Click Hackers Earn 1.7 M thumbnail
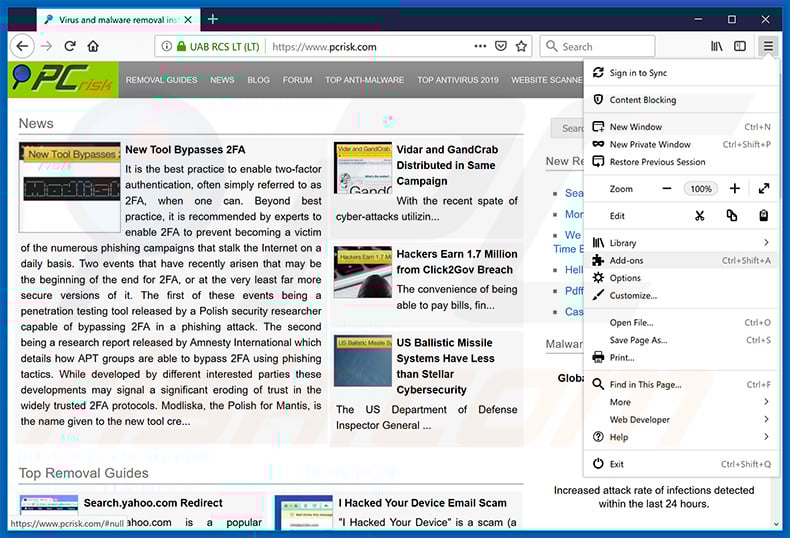 click(x=363, y=272)
